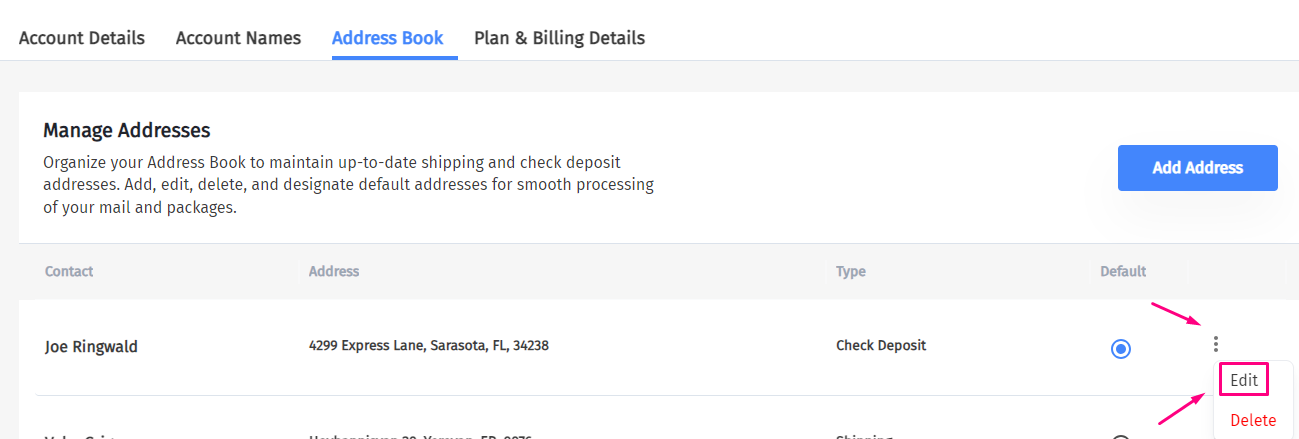Click the Joe Ringwald contact name

[91, 347]
